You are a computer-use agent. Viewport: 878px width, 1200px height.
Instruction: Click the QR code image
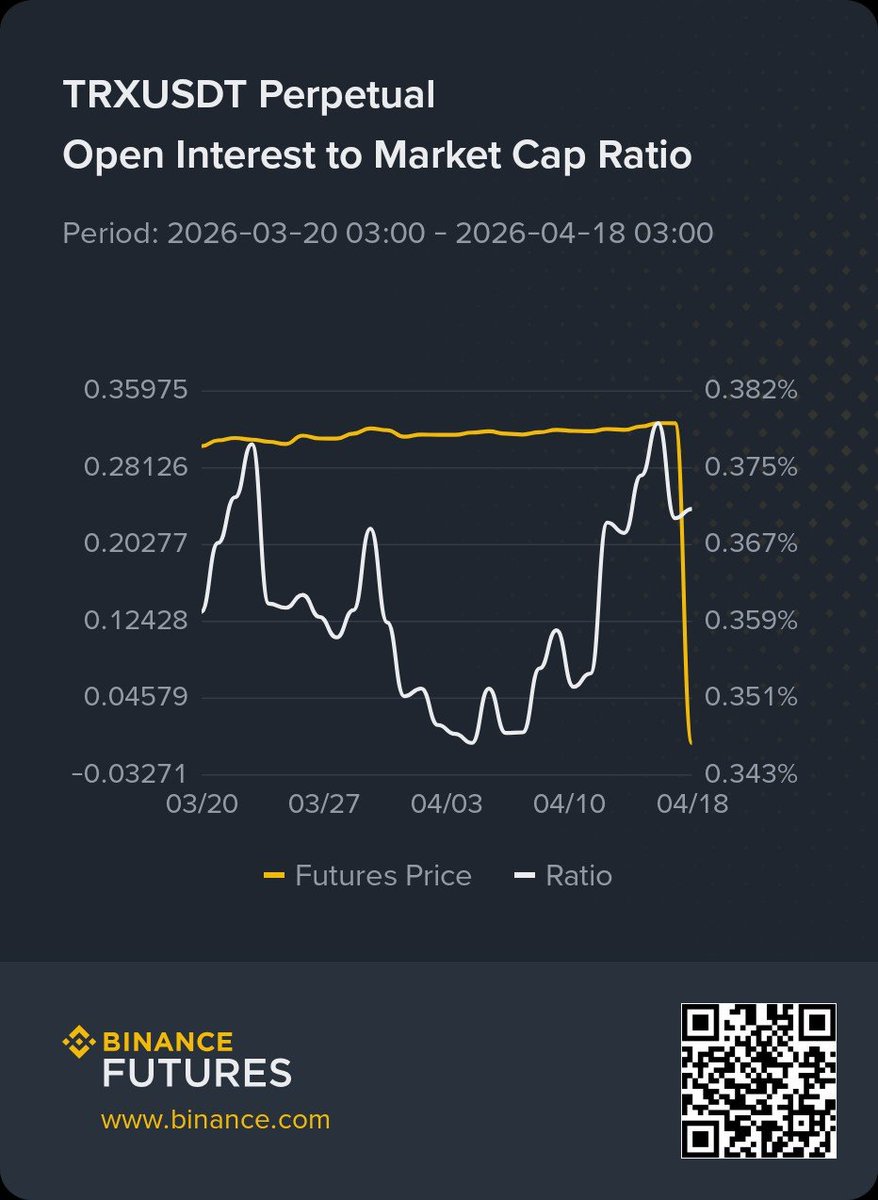[x=759, y=1081]
